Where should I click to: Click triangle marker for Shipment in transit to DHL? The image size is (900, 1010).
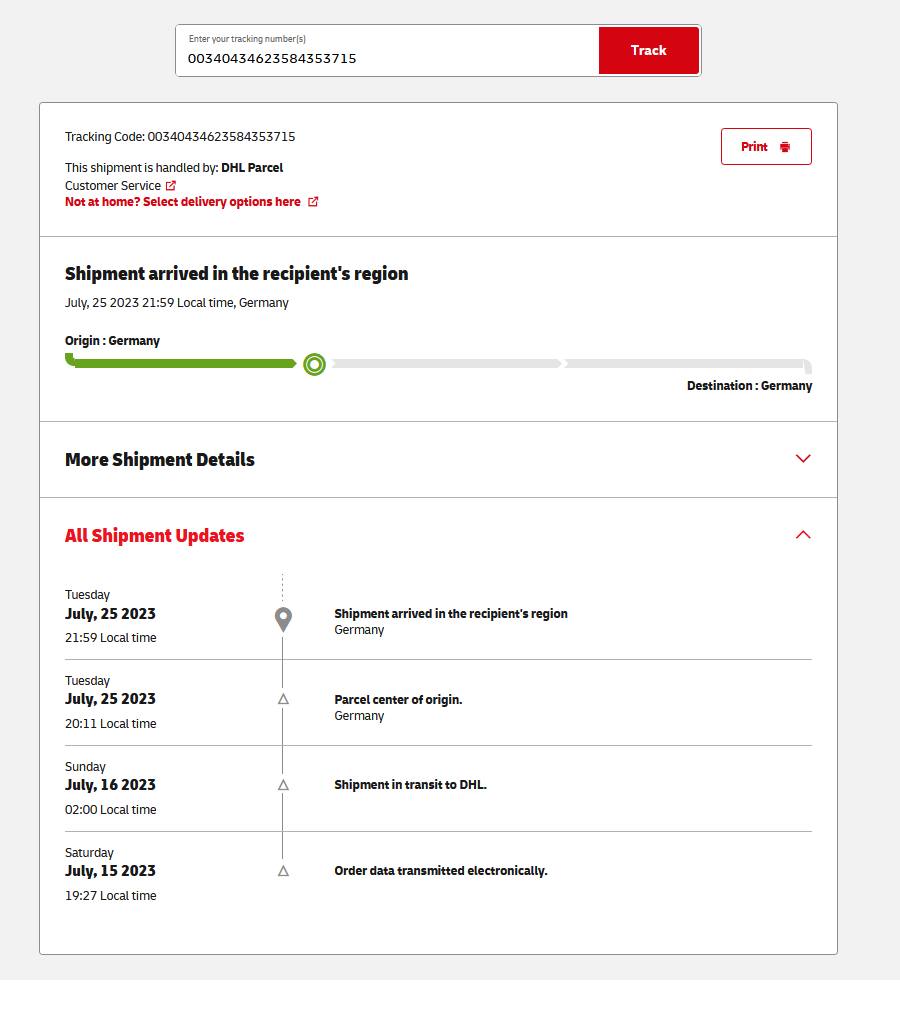click(x=283, y=785)
